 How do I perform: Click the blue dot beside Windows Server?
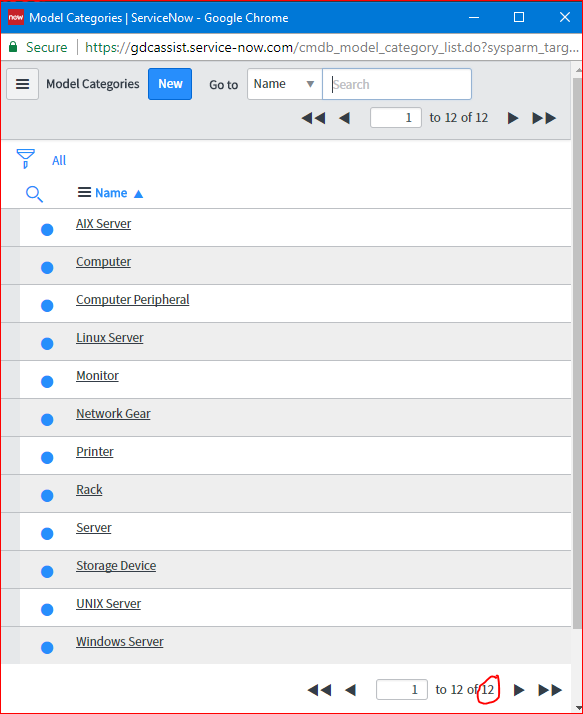click(x=47, y=648)
